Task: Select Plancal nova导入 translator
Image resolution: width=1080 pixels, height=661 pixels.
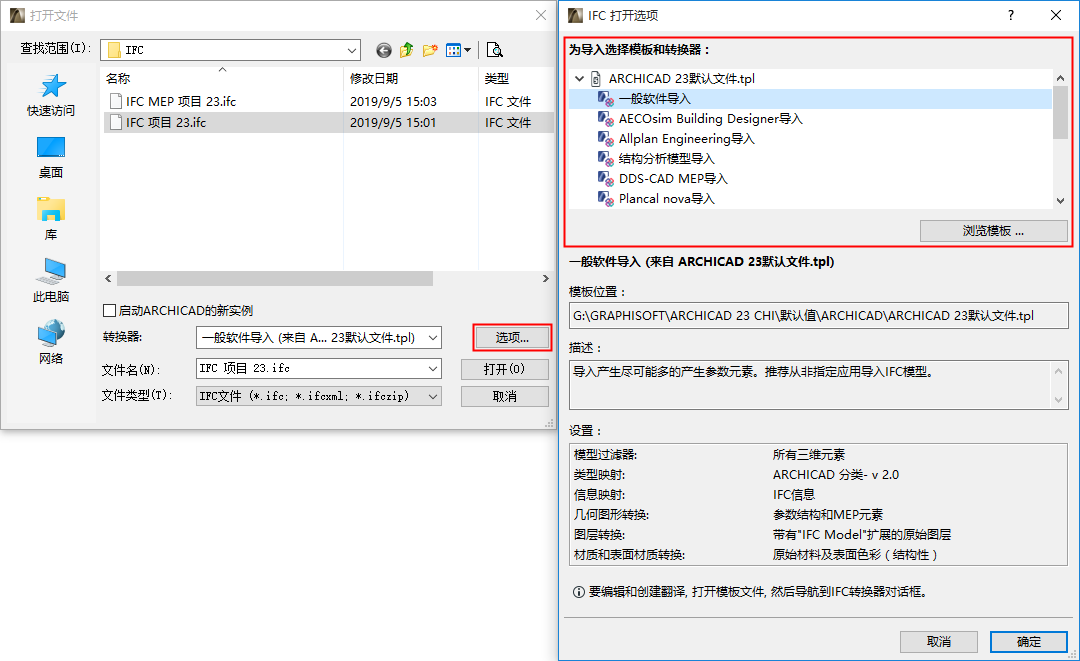Action: tap(667, 199)
